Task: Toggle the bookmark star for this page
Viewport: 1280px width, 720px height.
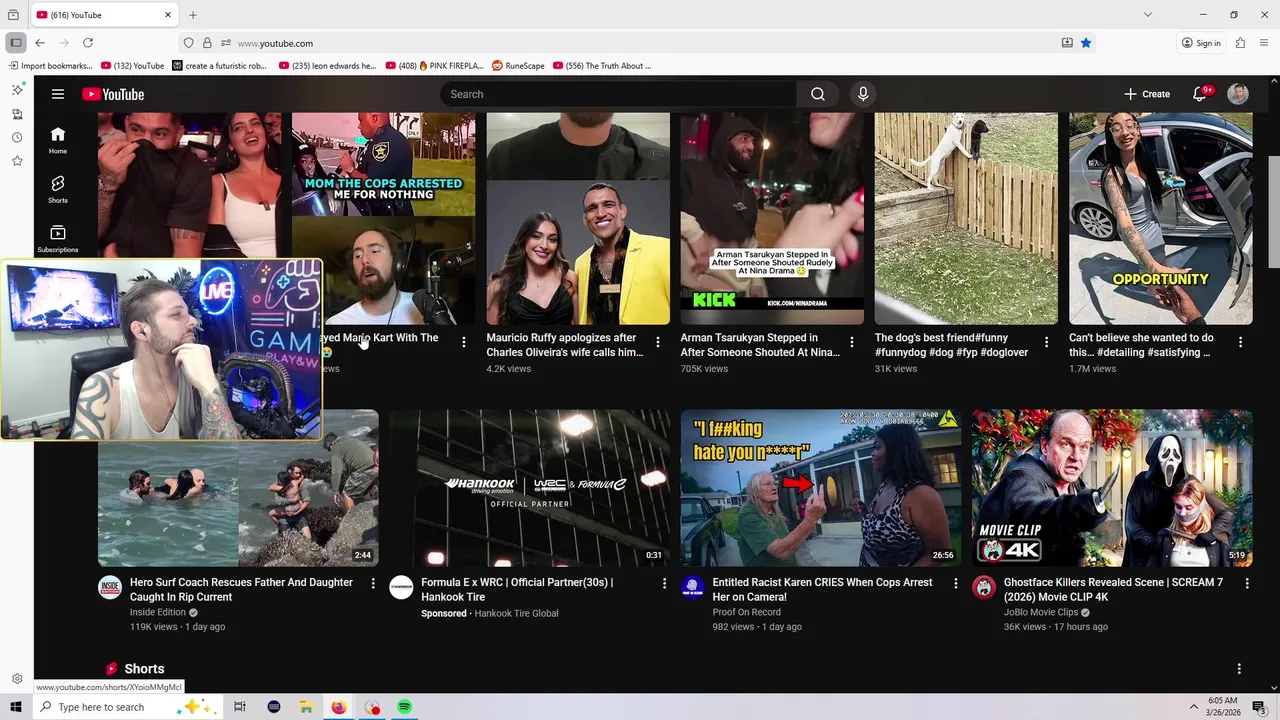Action: 1086,43
